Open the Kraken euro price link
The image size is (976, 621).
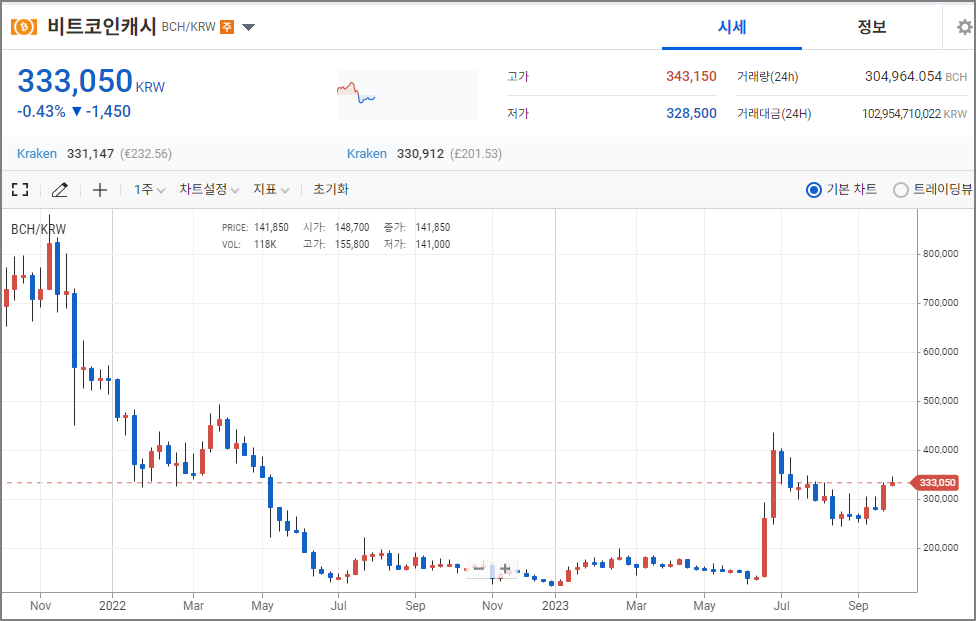click(x=37, y=154)
